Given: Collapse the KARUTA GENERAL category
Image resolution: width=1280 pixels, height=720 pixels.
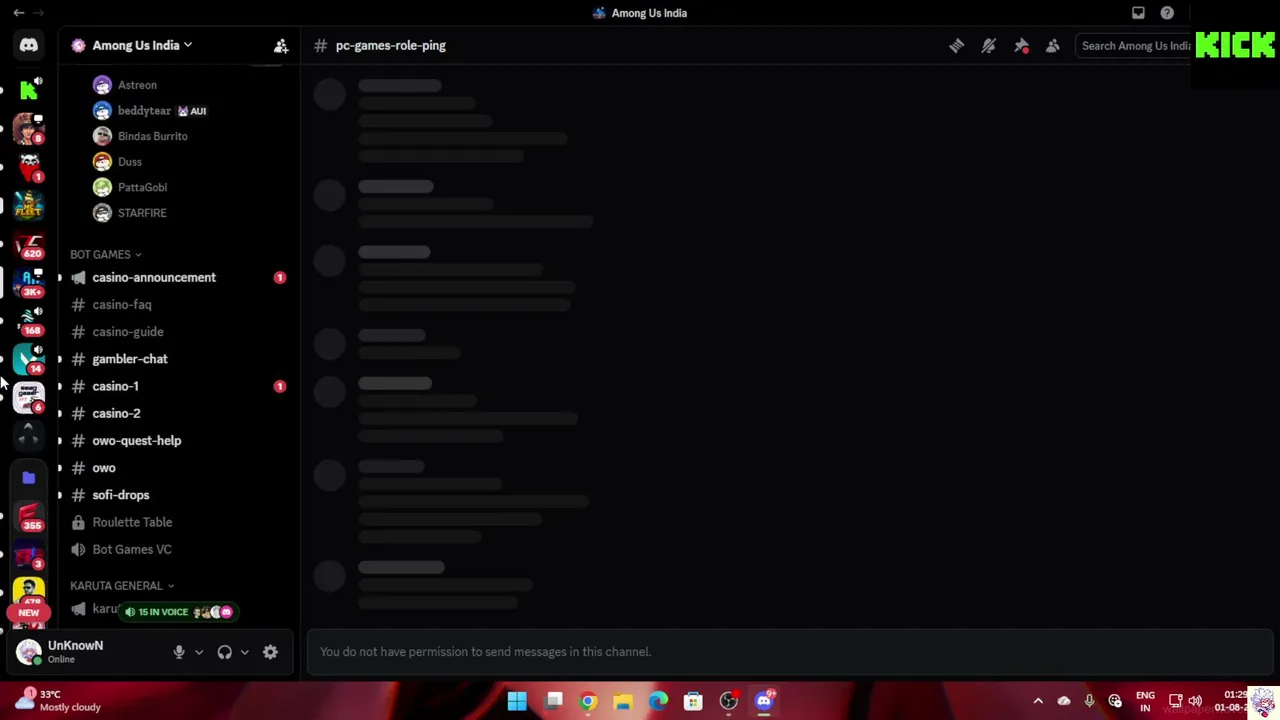Looking at the screenshot, I should 122,586.
